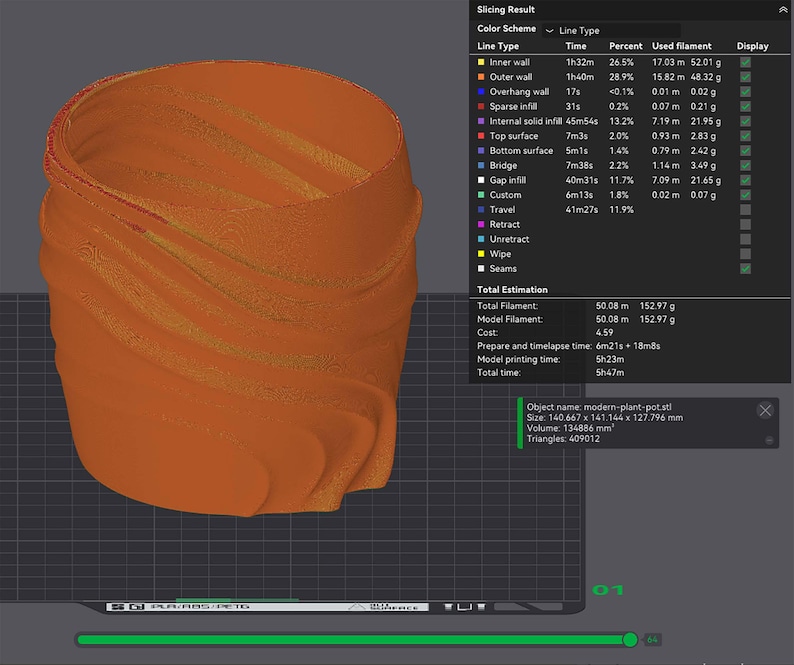Screen dimensions: 794x665
Task: Click the Total Filament 50.08 m value
Action: [612, 306]
